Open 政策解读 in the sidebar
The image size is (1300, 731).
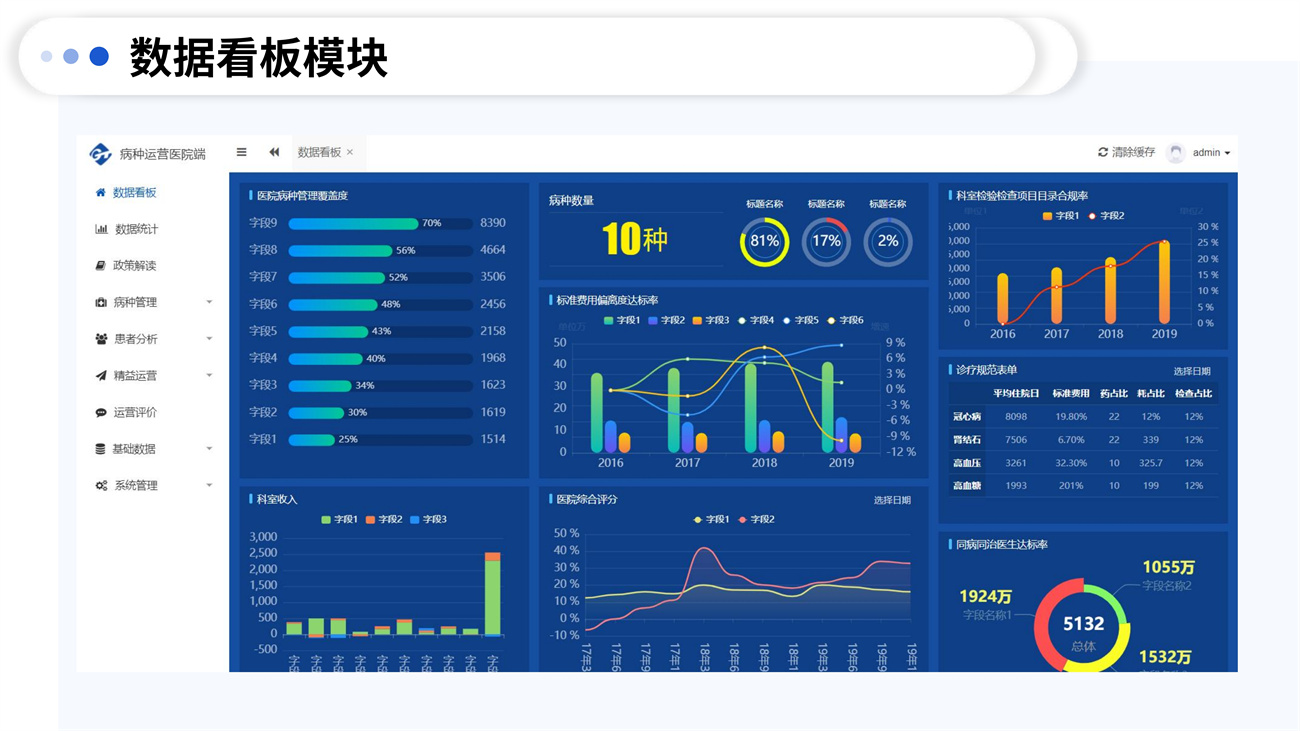133,266
